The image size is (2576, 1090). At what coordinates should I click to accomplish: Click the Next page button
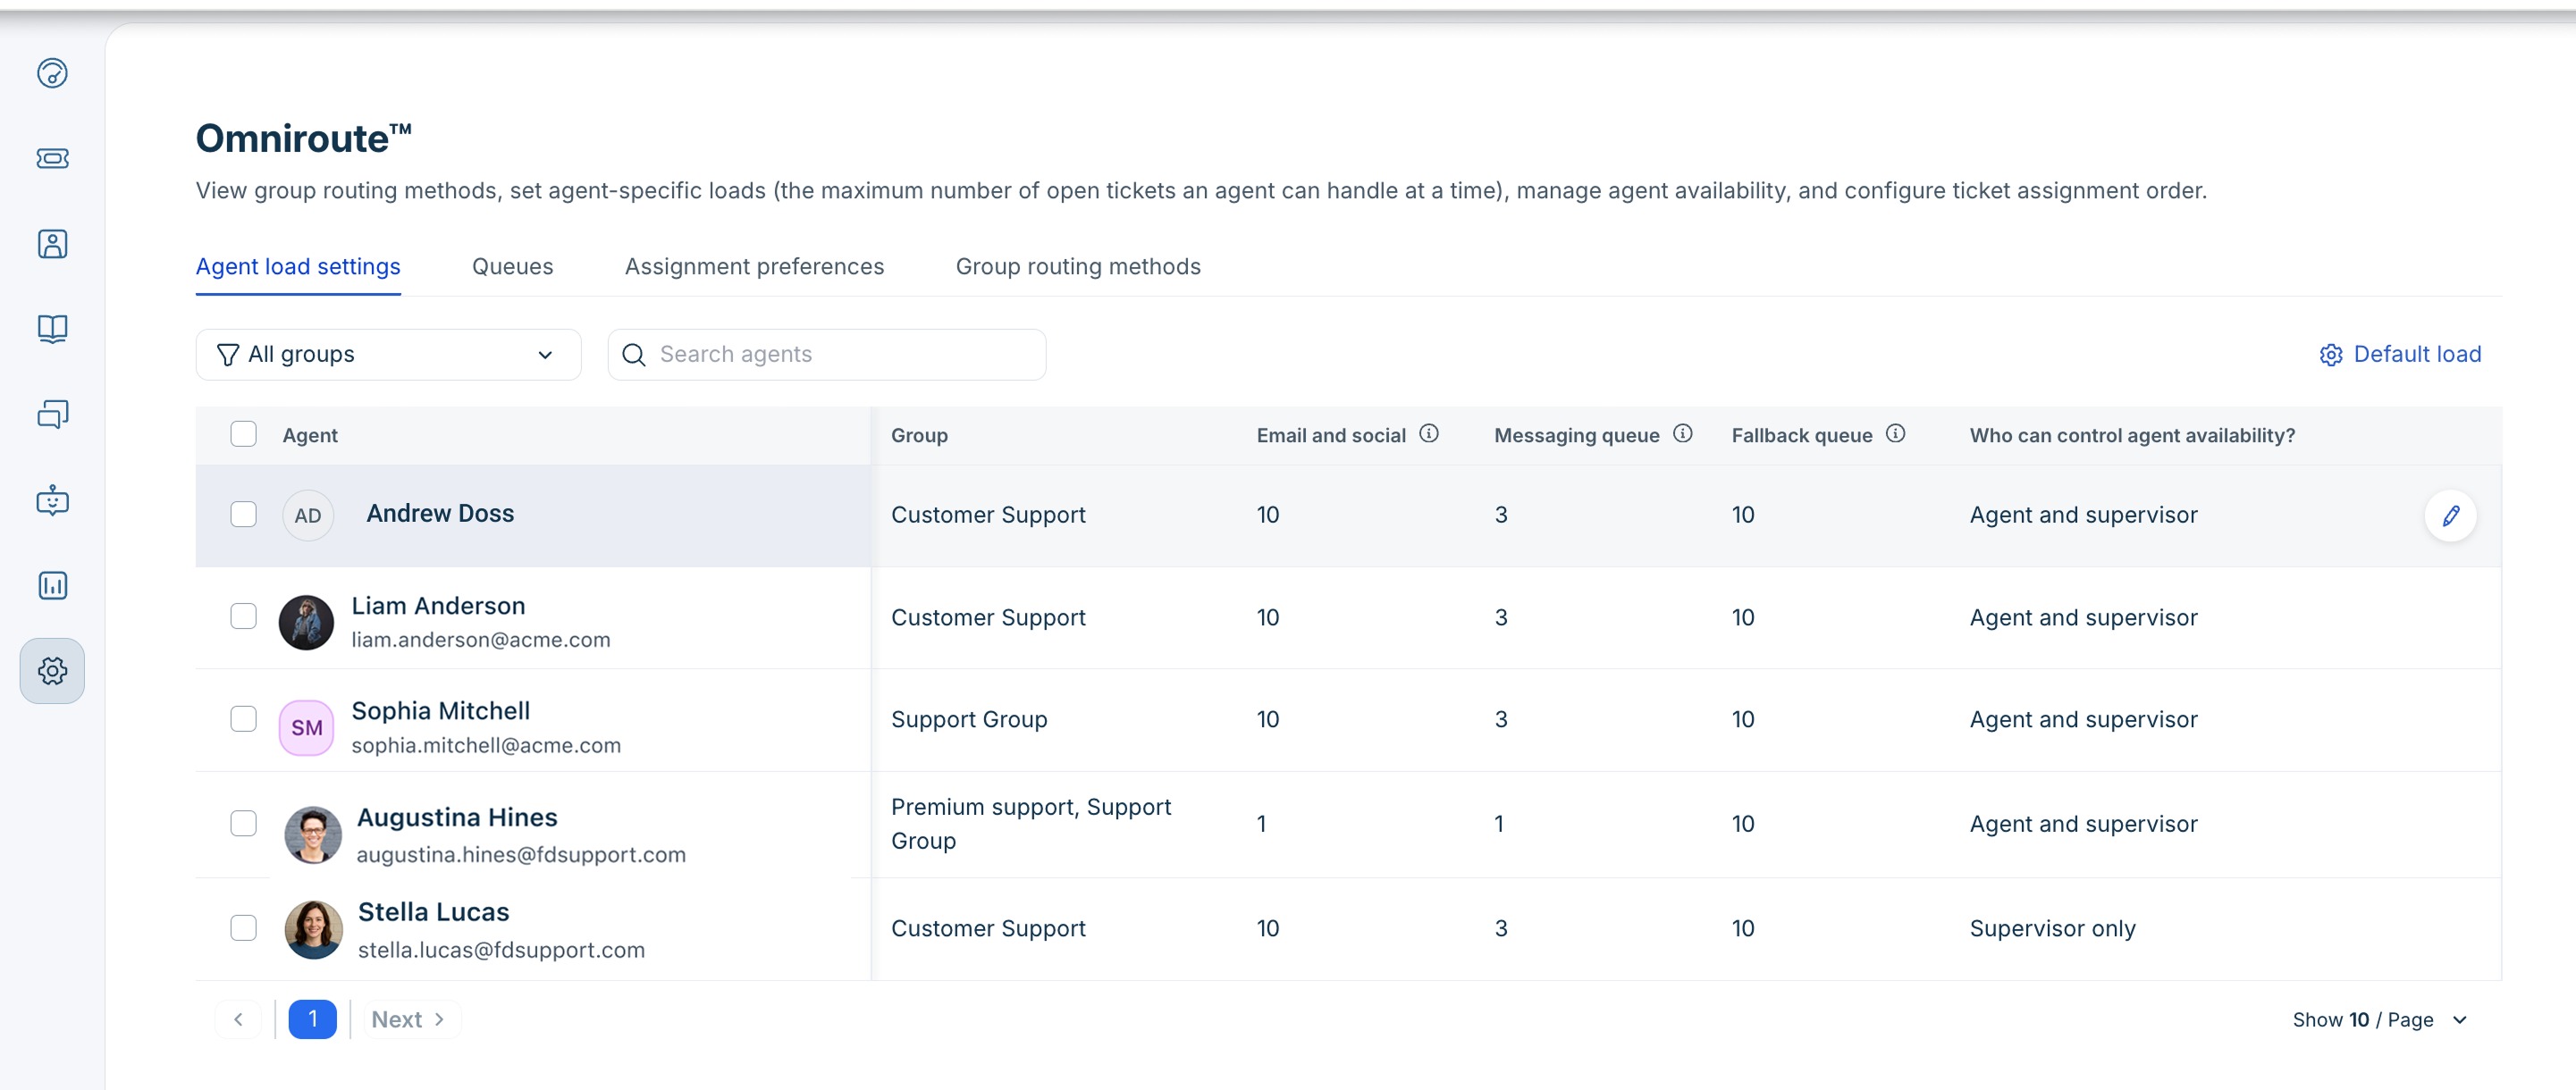(x=408, y=1019)
